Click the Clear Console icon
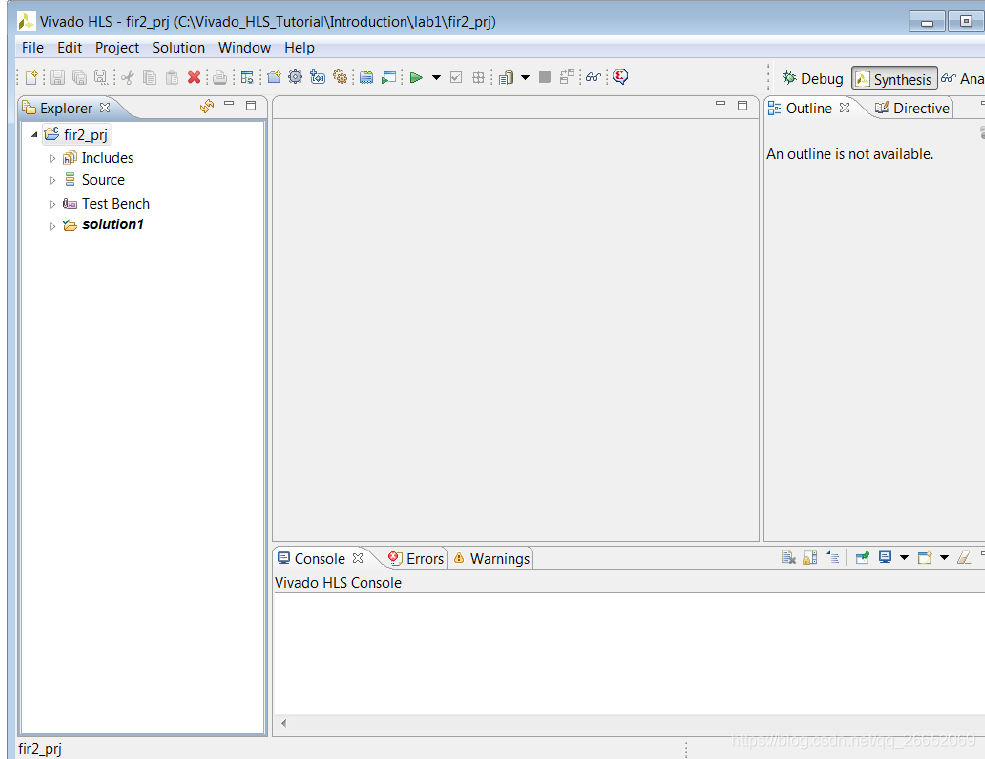Screen dimensions: 985x759 point(789,557)
